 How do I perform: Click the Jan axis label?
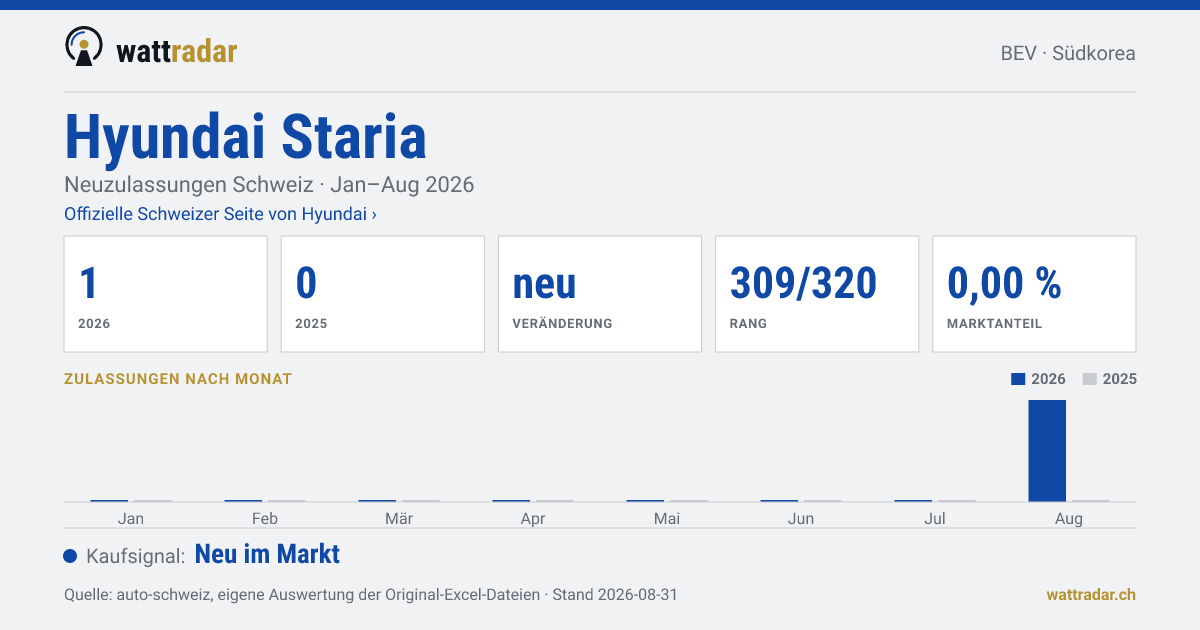point(130,518)
